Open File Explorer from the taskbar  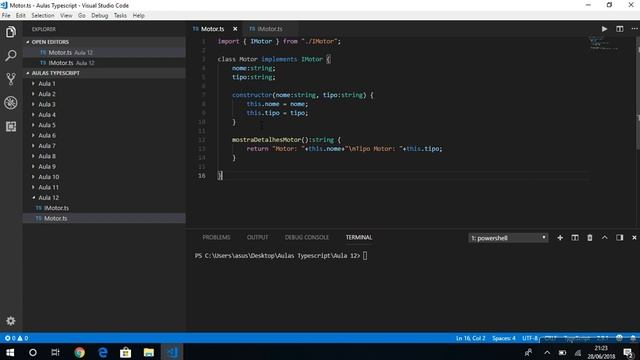(149, 352)
